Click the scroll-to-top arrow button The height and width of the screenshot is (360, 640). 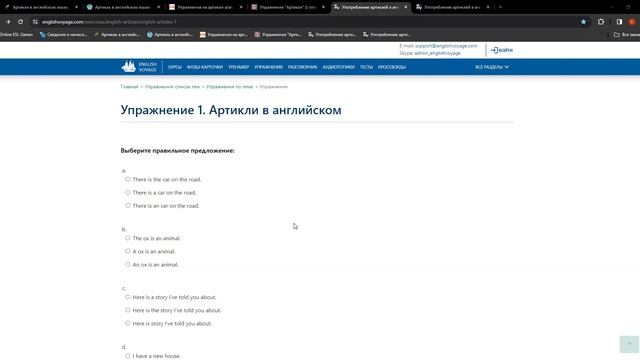coord(629,344)
